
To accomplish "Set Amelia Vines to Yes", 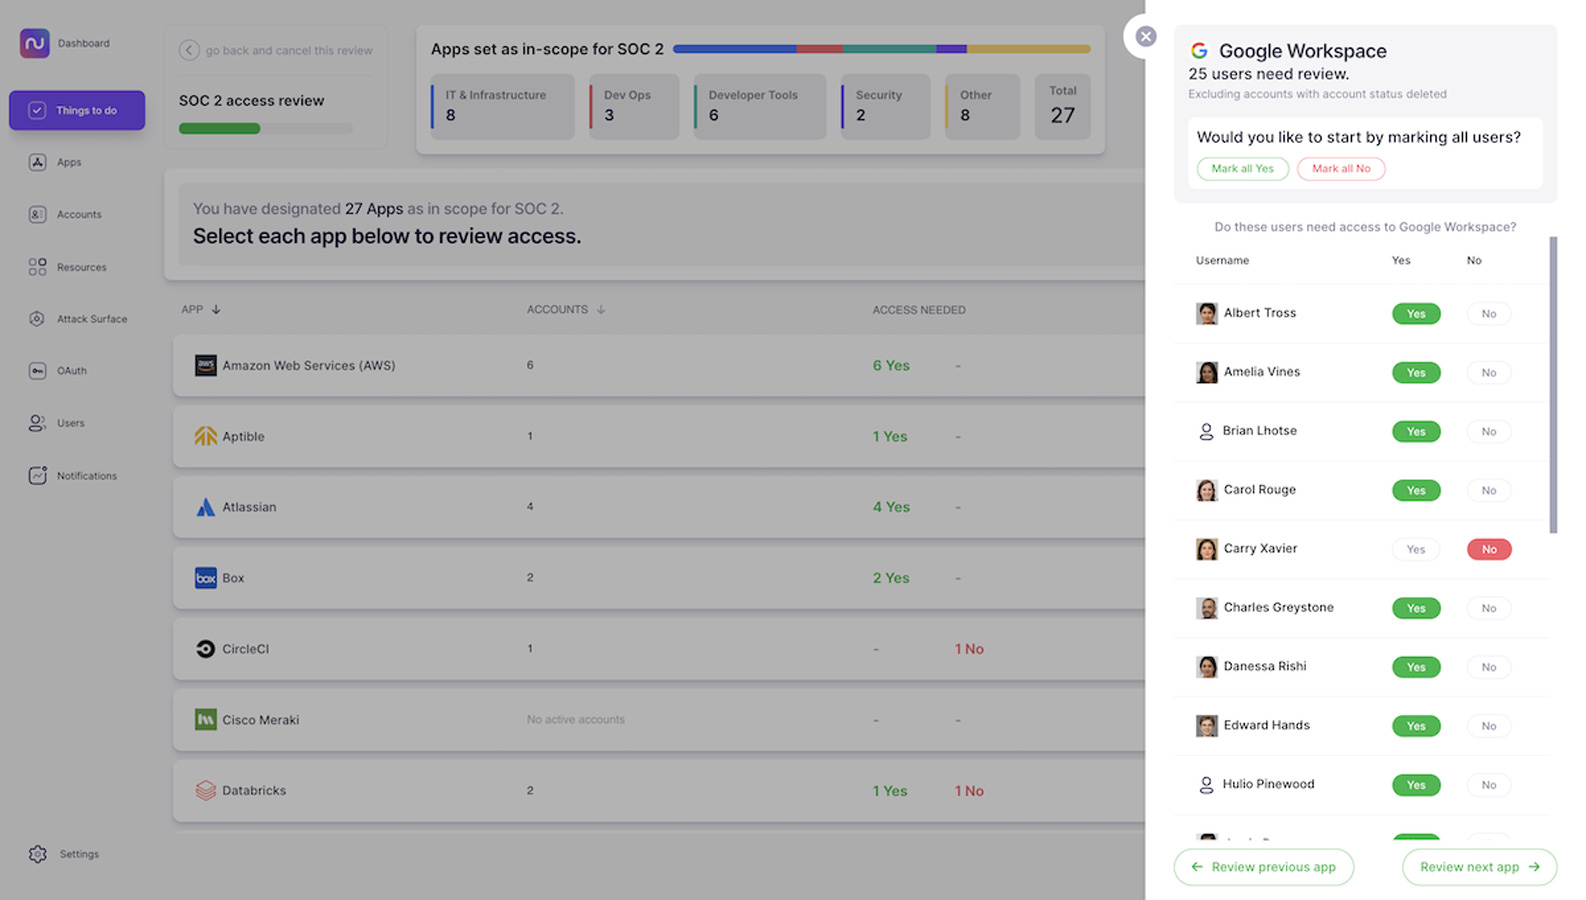I will (x=1416, y=373).
